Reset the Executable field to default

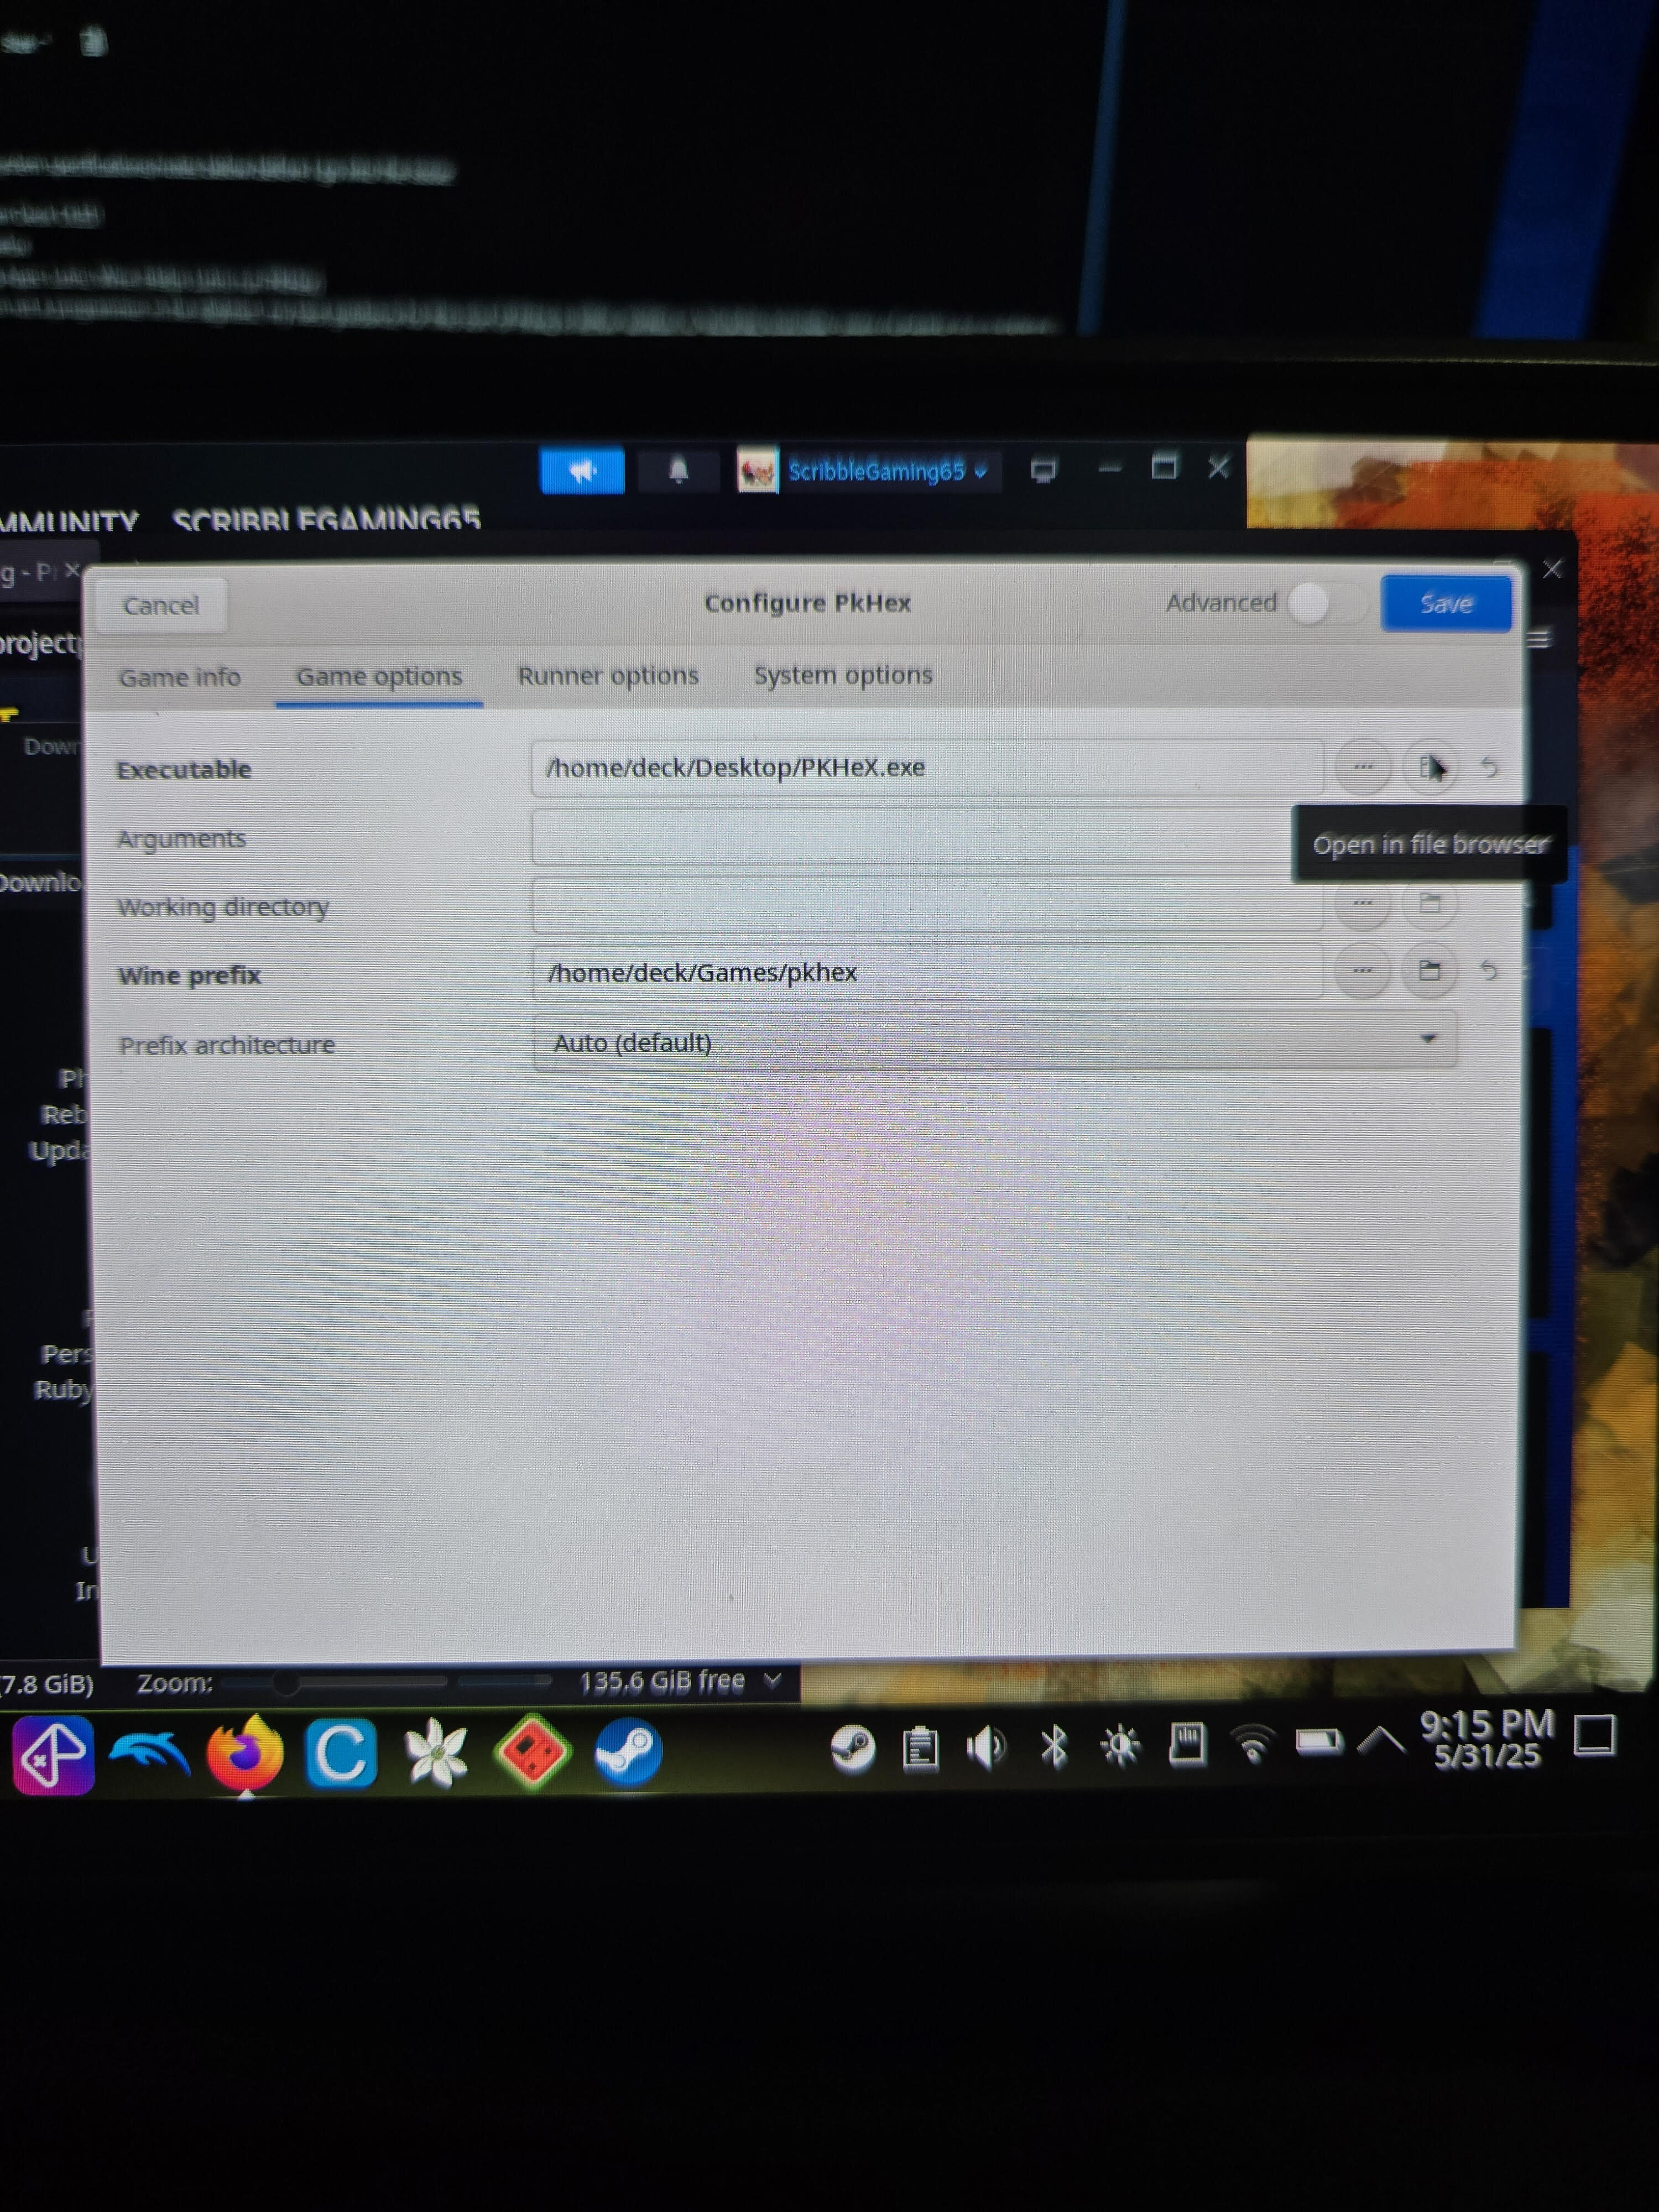coord(1489,767)
